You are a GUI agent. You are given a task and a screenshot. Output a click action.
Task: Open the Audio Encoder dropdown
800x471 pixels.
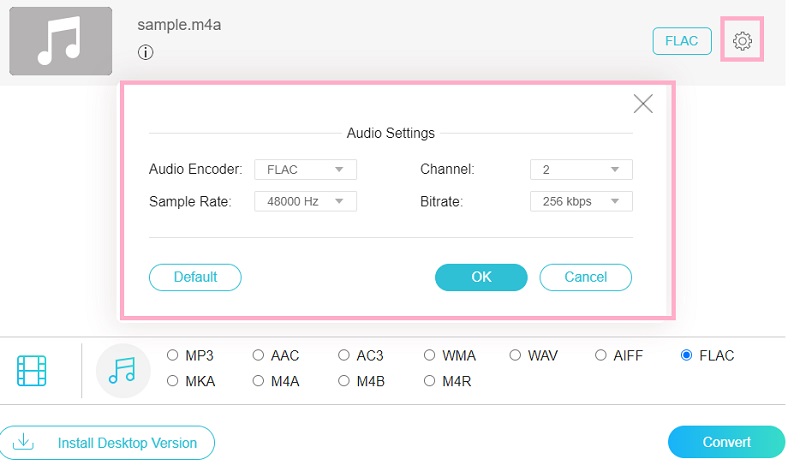tap(305, 170)
